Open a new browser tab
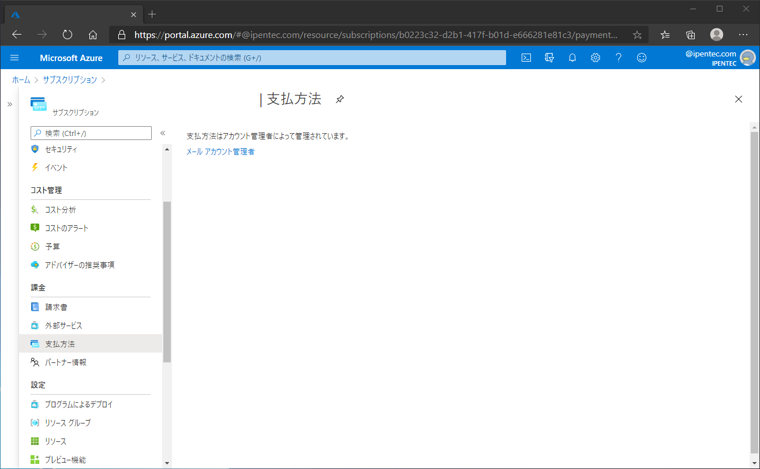 click(x=152, y=14)
